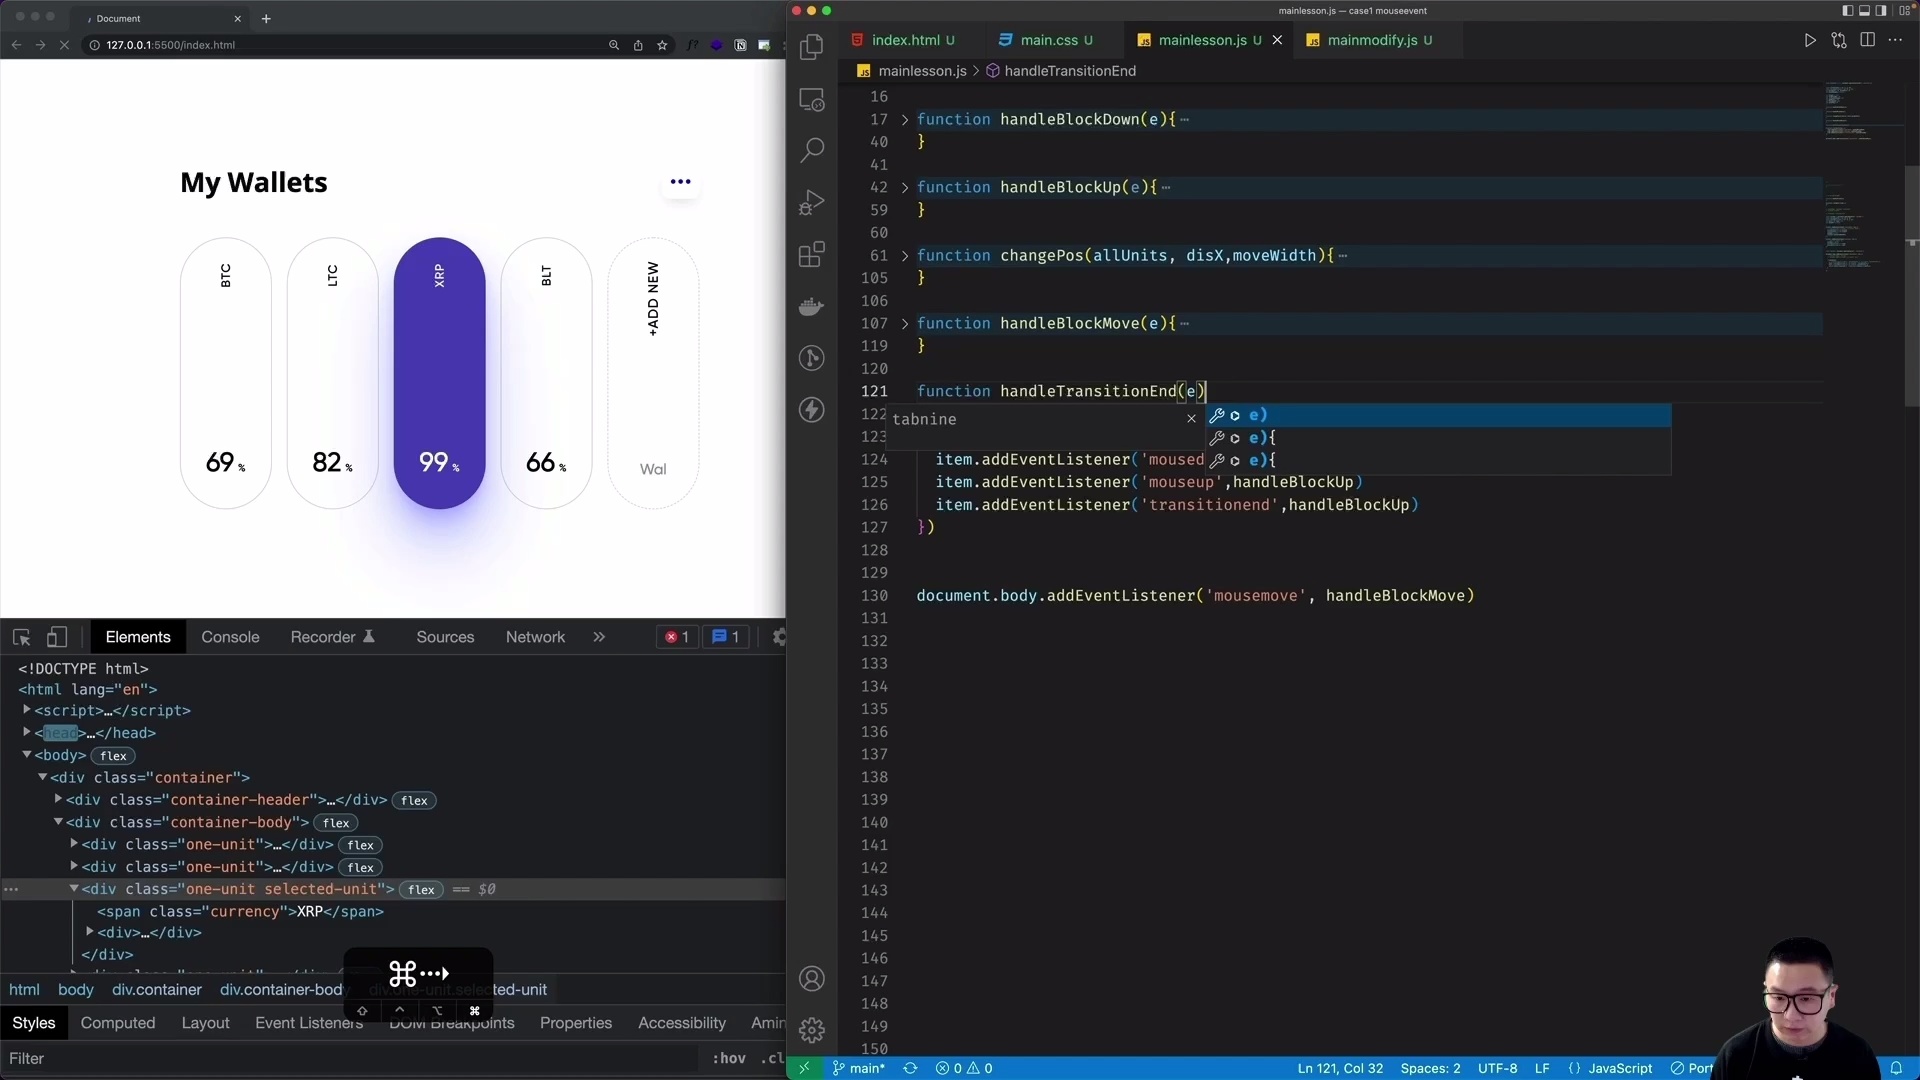Expand the folded handleBlockDown function
This screenshot has height=1080, width=1920.
[x=905, y=119]
